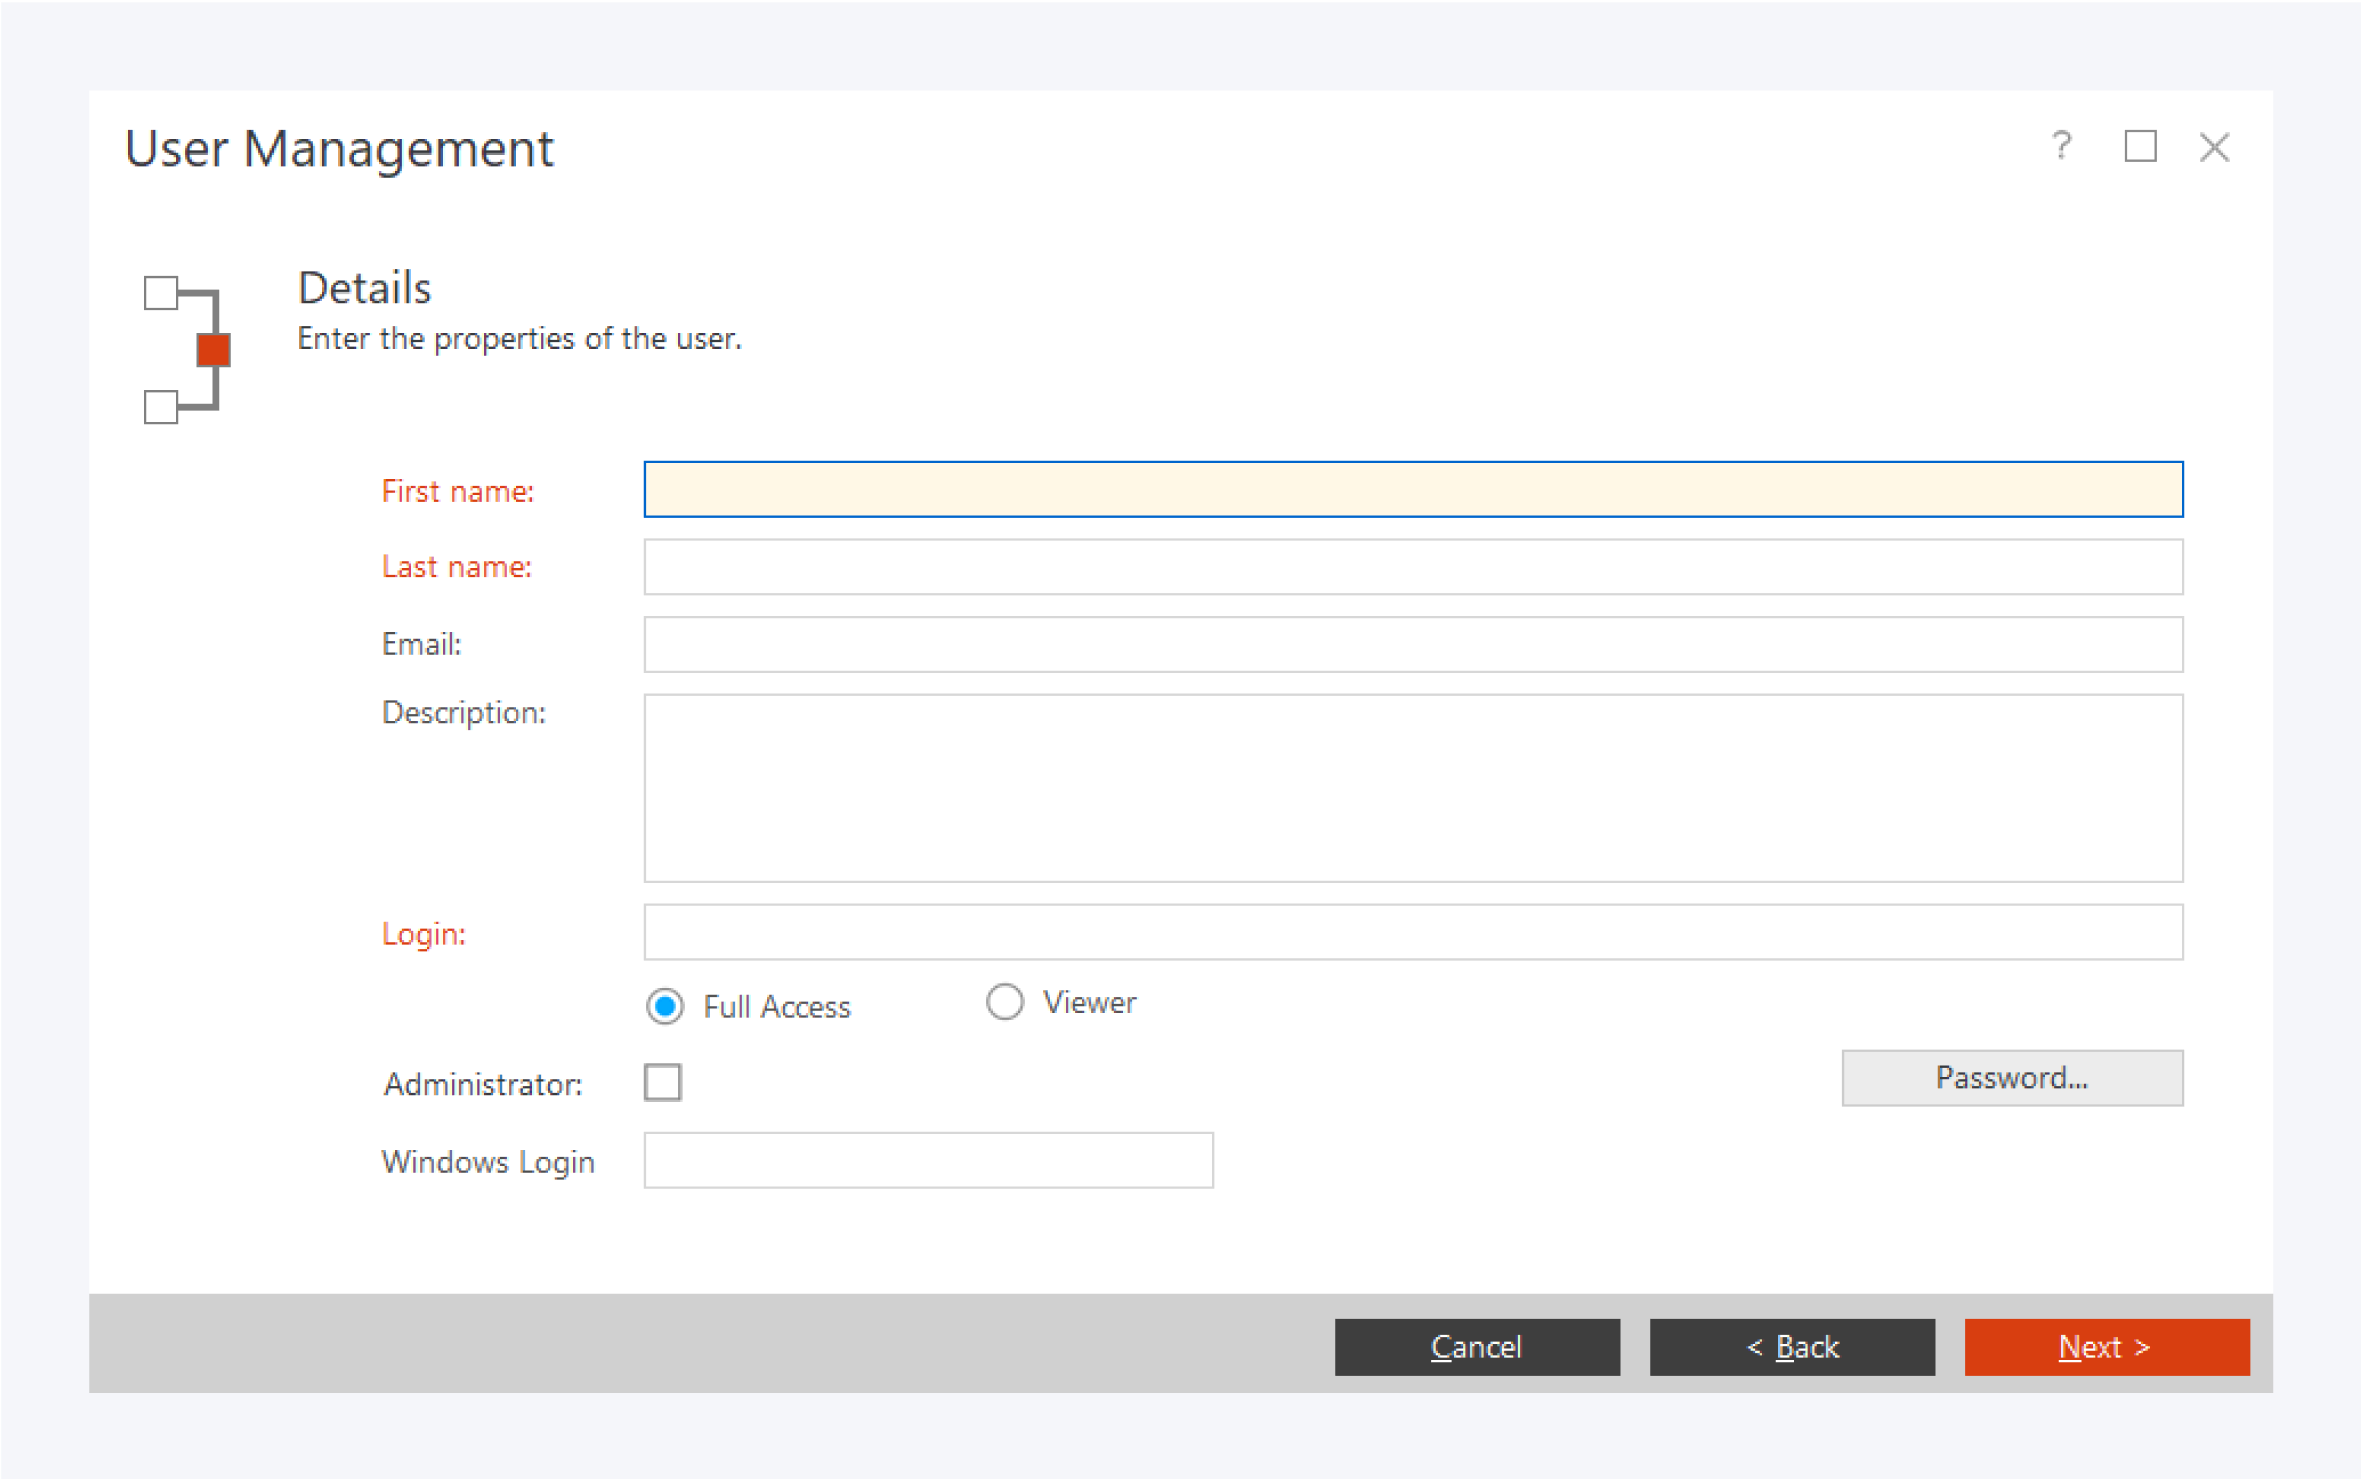Click the Windows Login text box

coord(928,1160)
